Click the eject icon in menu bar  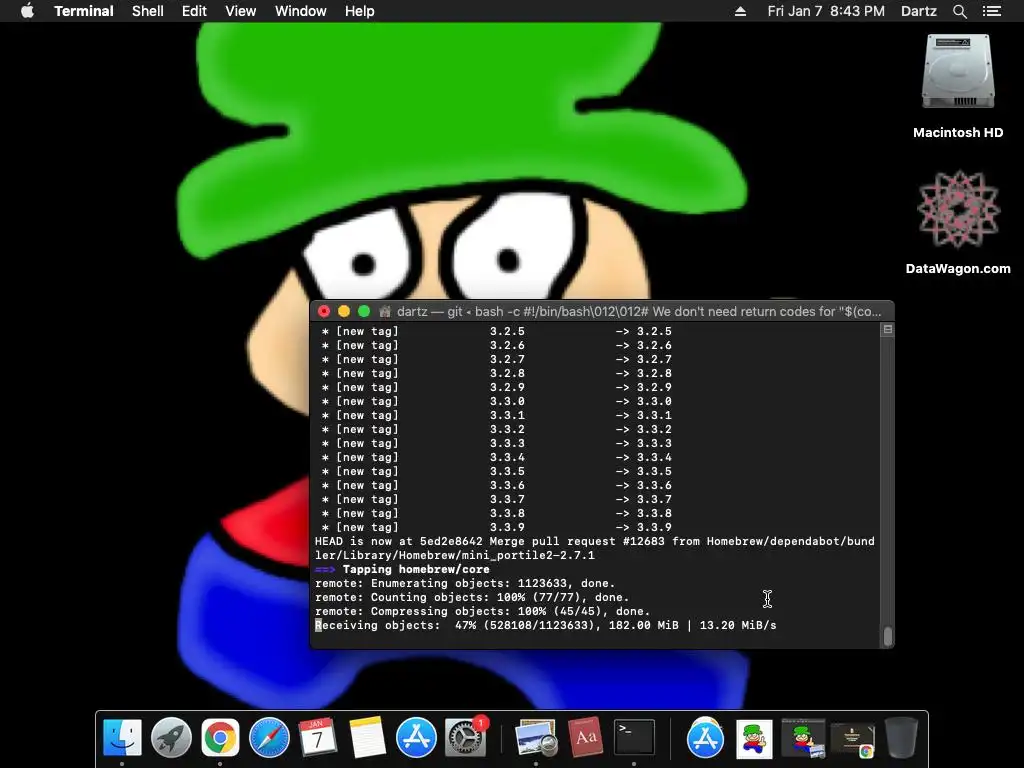[741, 11]
